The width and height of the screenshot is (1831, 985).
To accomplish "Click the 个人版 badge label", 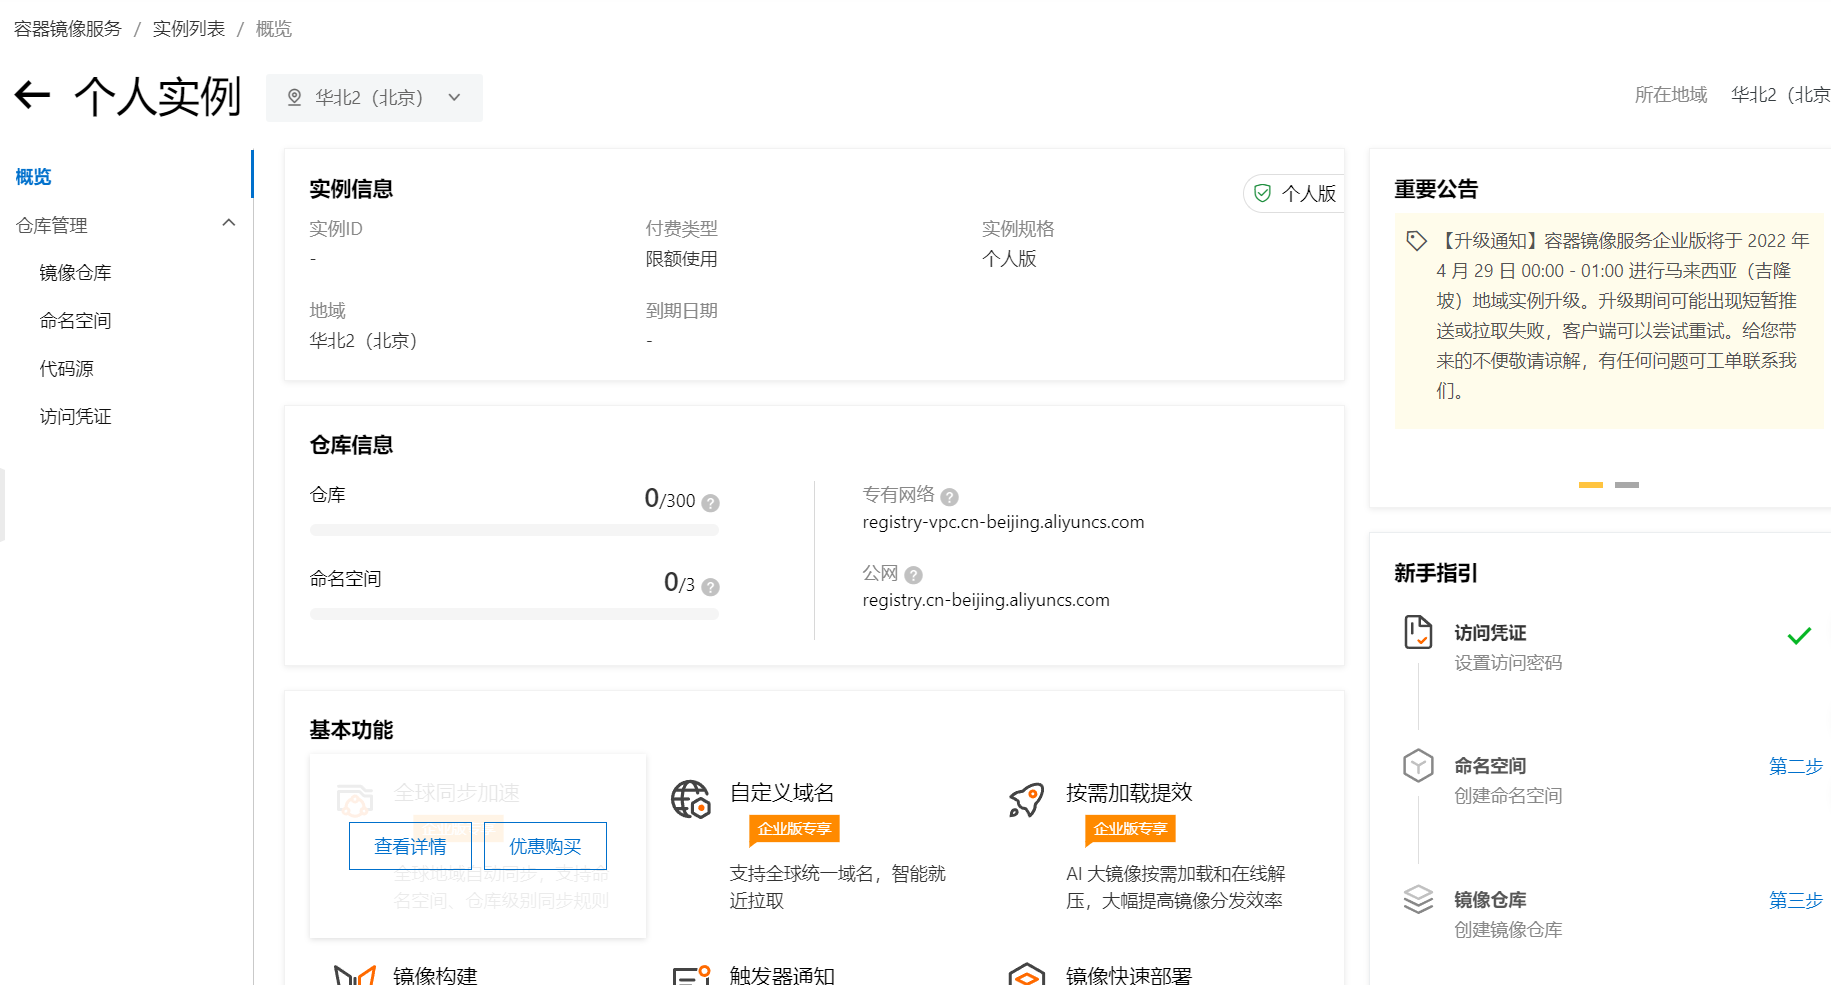I will [1309, 194].
